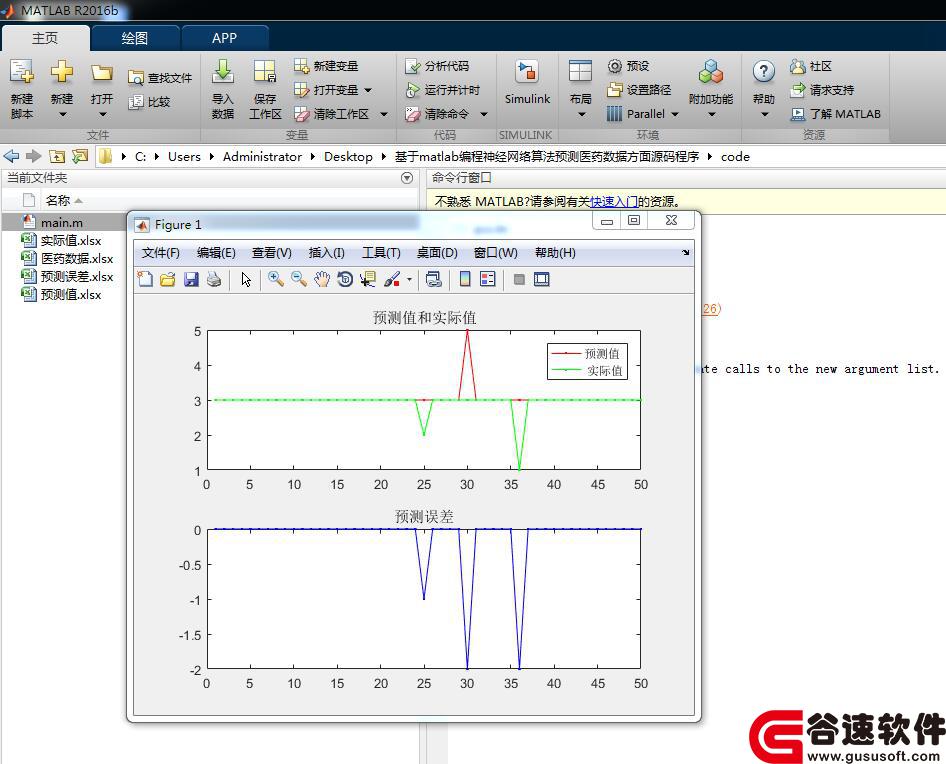Open Window (窗口) menu in Figure 1

tap(495, 253)
